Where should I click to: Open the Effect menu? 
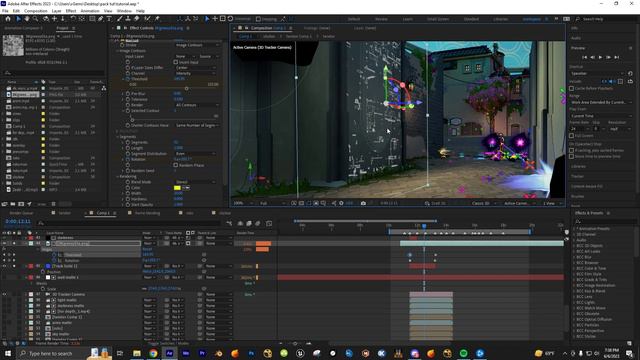tap(71, 11)
